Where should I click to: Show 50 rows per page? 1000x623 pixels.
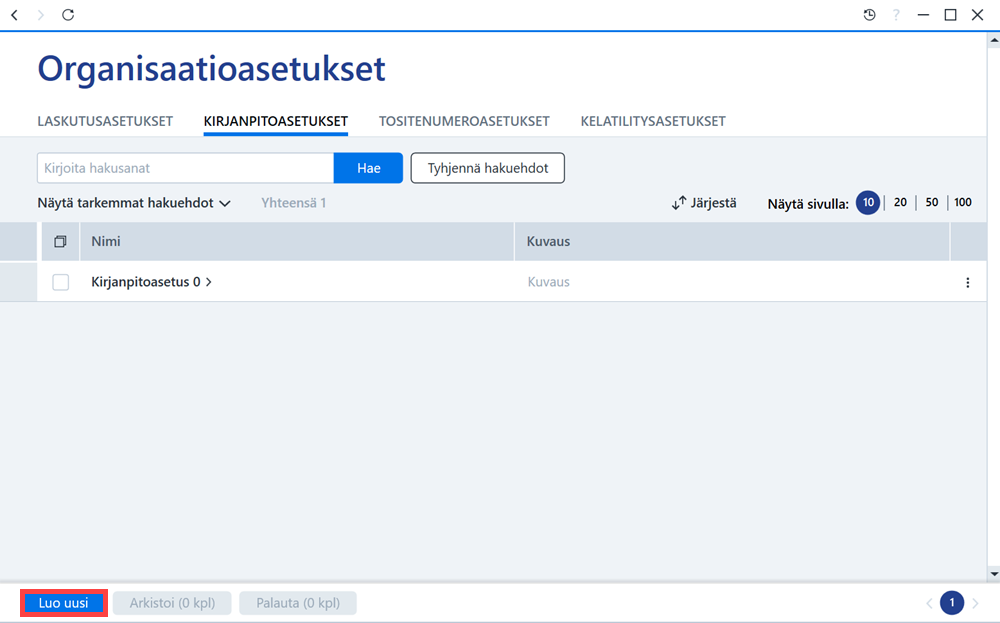click(x=932, y=203)
